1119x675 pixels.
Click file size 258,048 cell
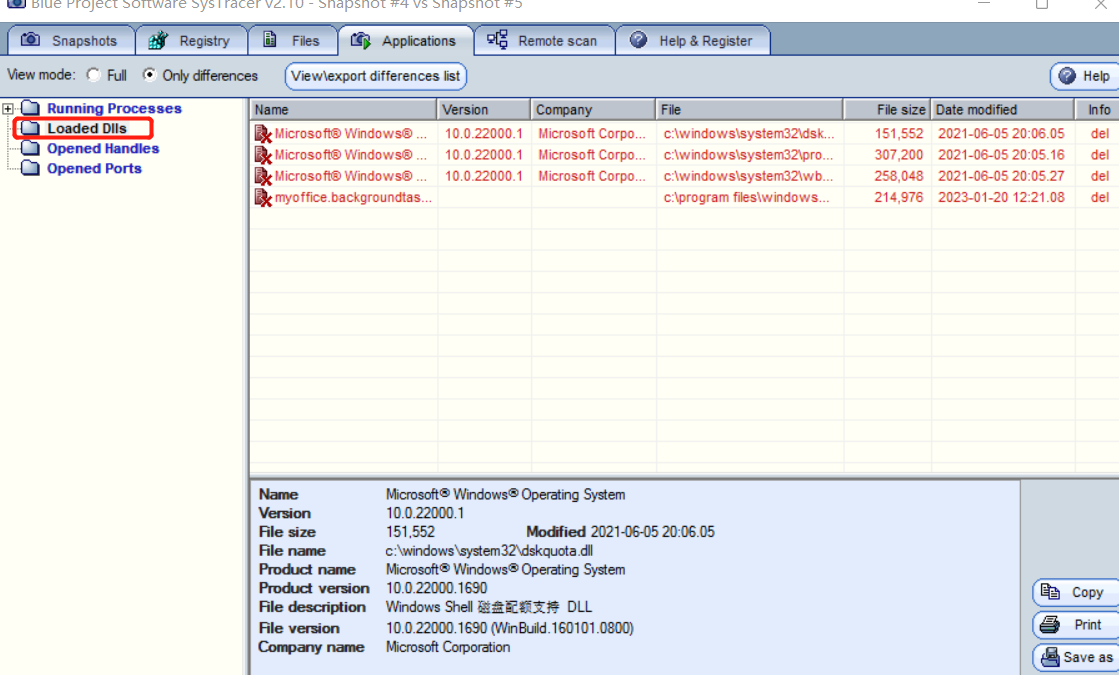click(899, 176)
